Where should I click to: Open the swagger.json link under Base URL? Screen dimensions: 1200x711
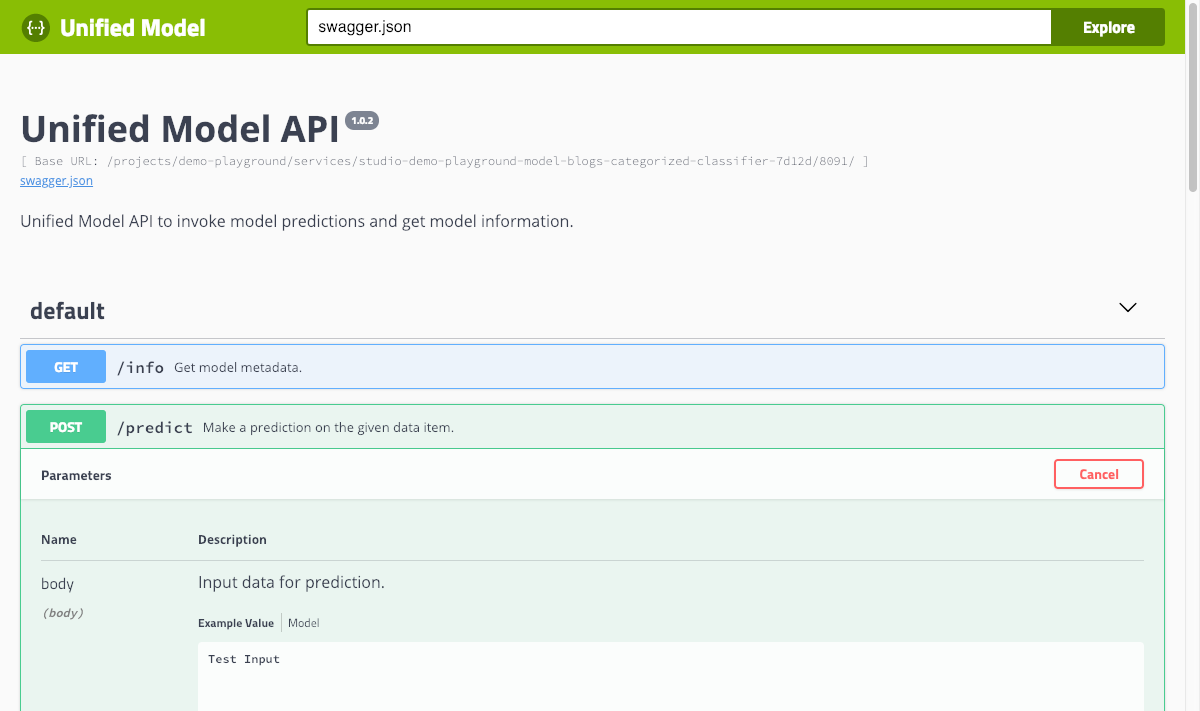pos(56,181)
